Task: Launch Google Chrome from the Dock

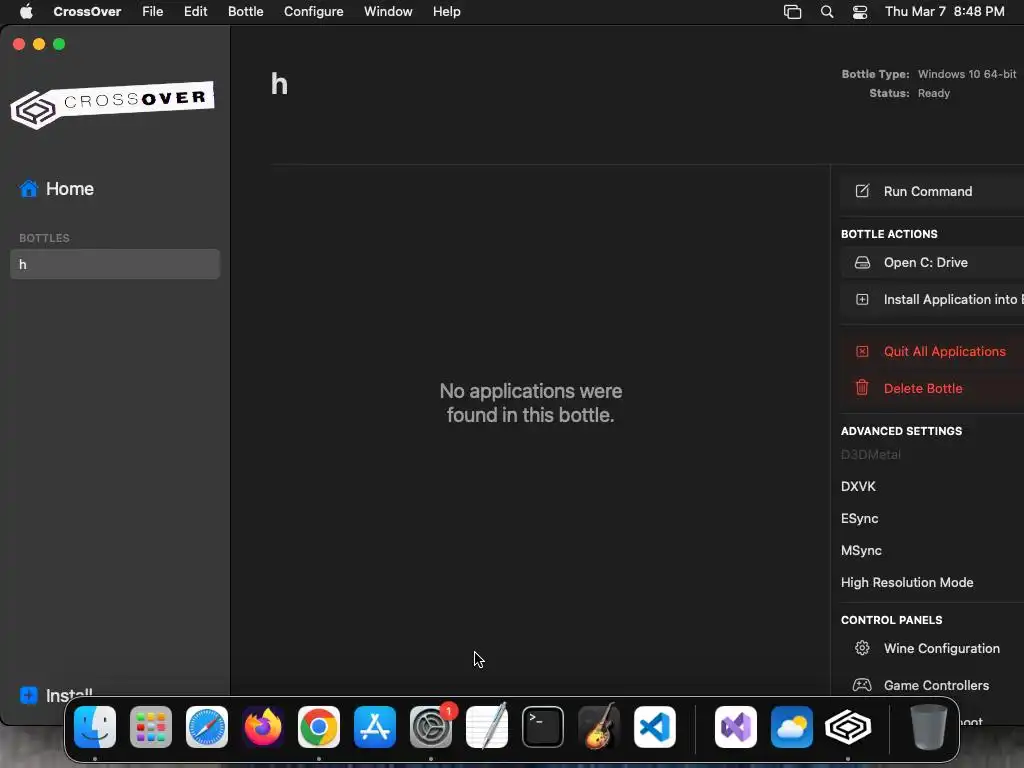Action: point(319,727)
